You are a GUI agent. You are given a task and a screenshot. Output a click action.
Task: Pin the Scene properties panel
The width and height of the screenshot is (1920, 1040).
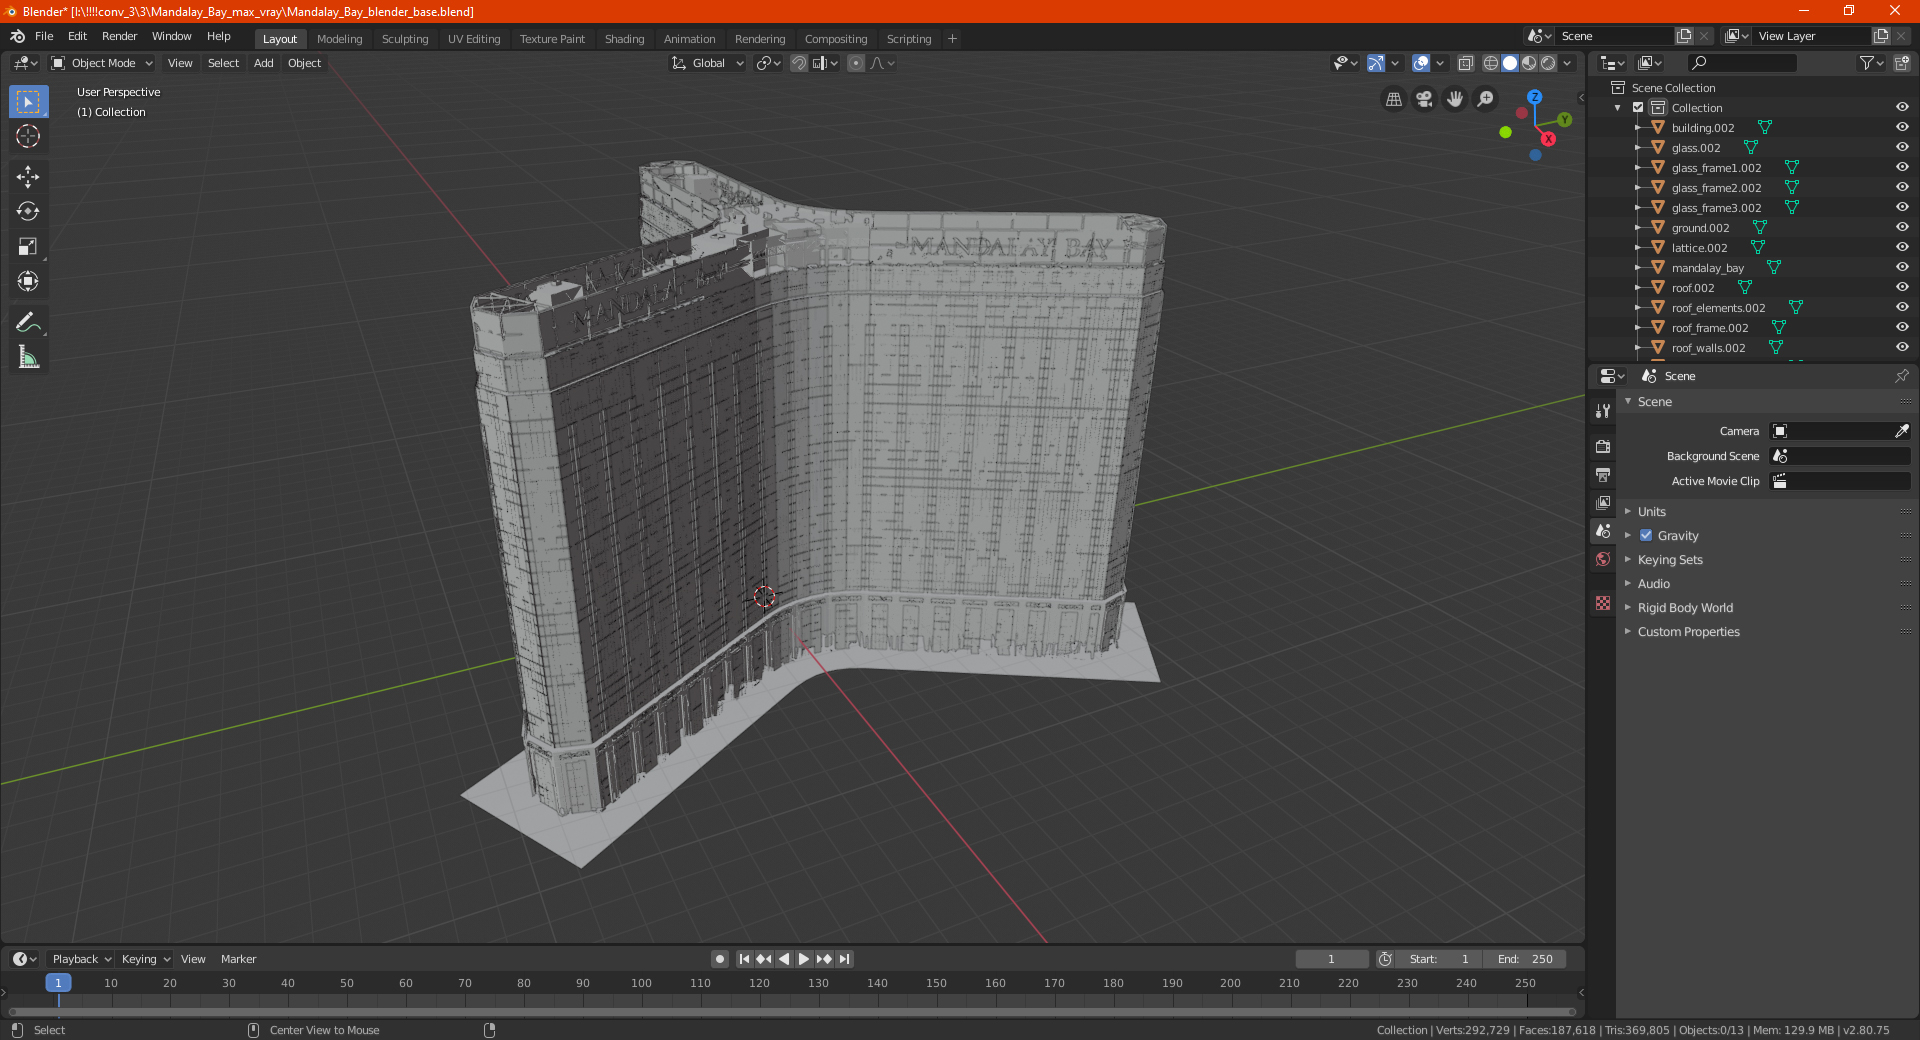point(1901,376)
